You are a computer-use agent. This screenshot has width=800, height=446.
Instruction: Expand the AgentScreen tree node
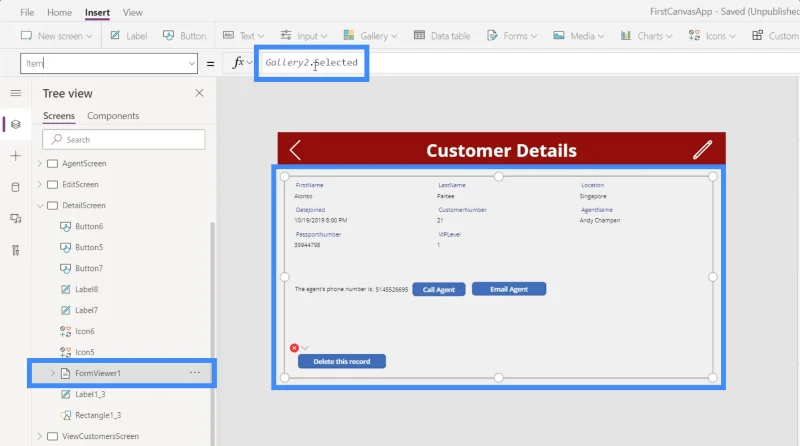coord(40,163)
